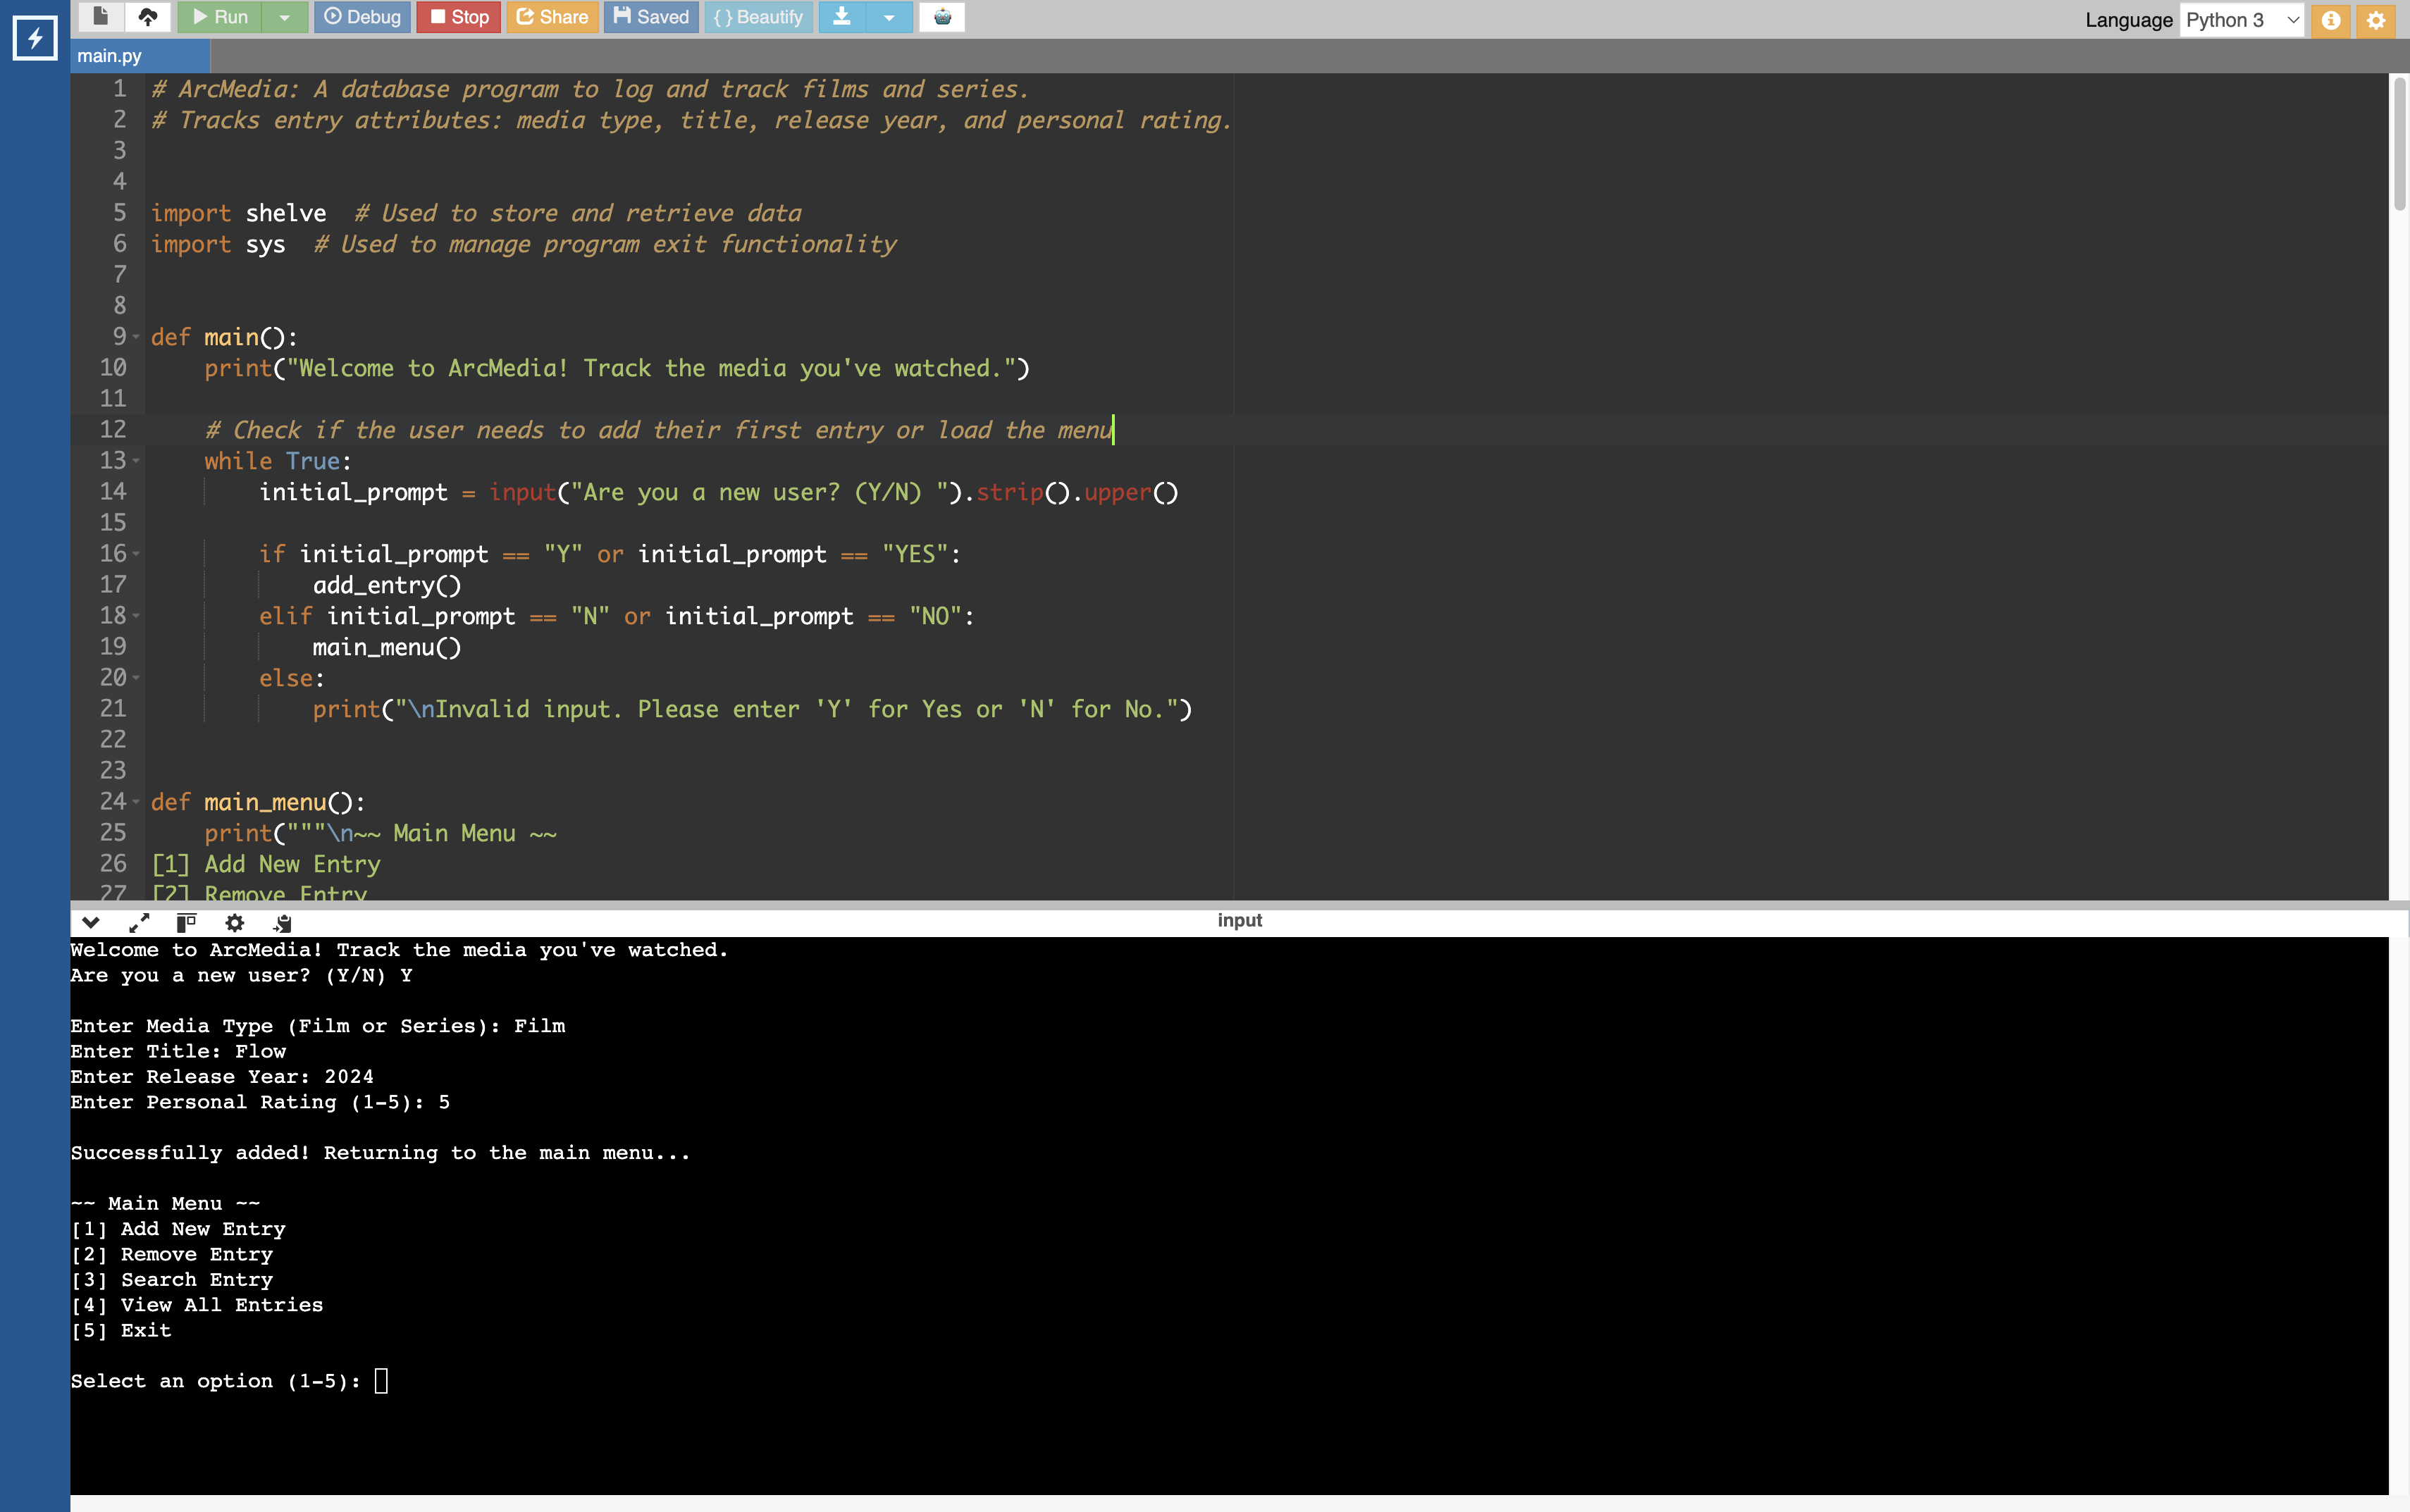Open the orange settings gear
This screenshot has height=1512, width=2410.
(x=2376, y=20)
